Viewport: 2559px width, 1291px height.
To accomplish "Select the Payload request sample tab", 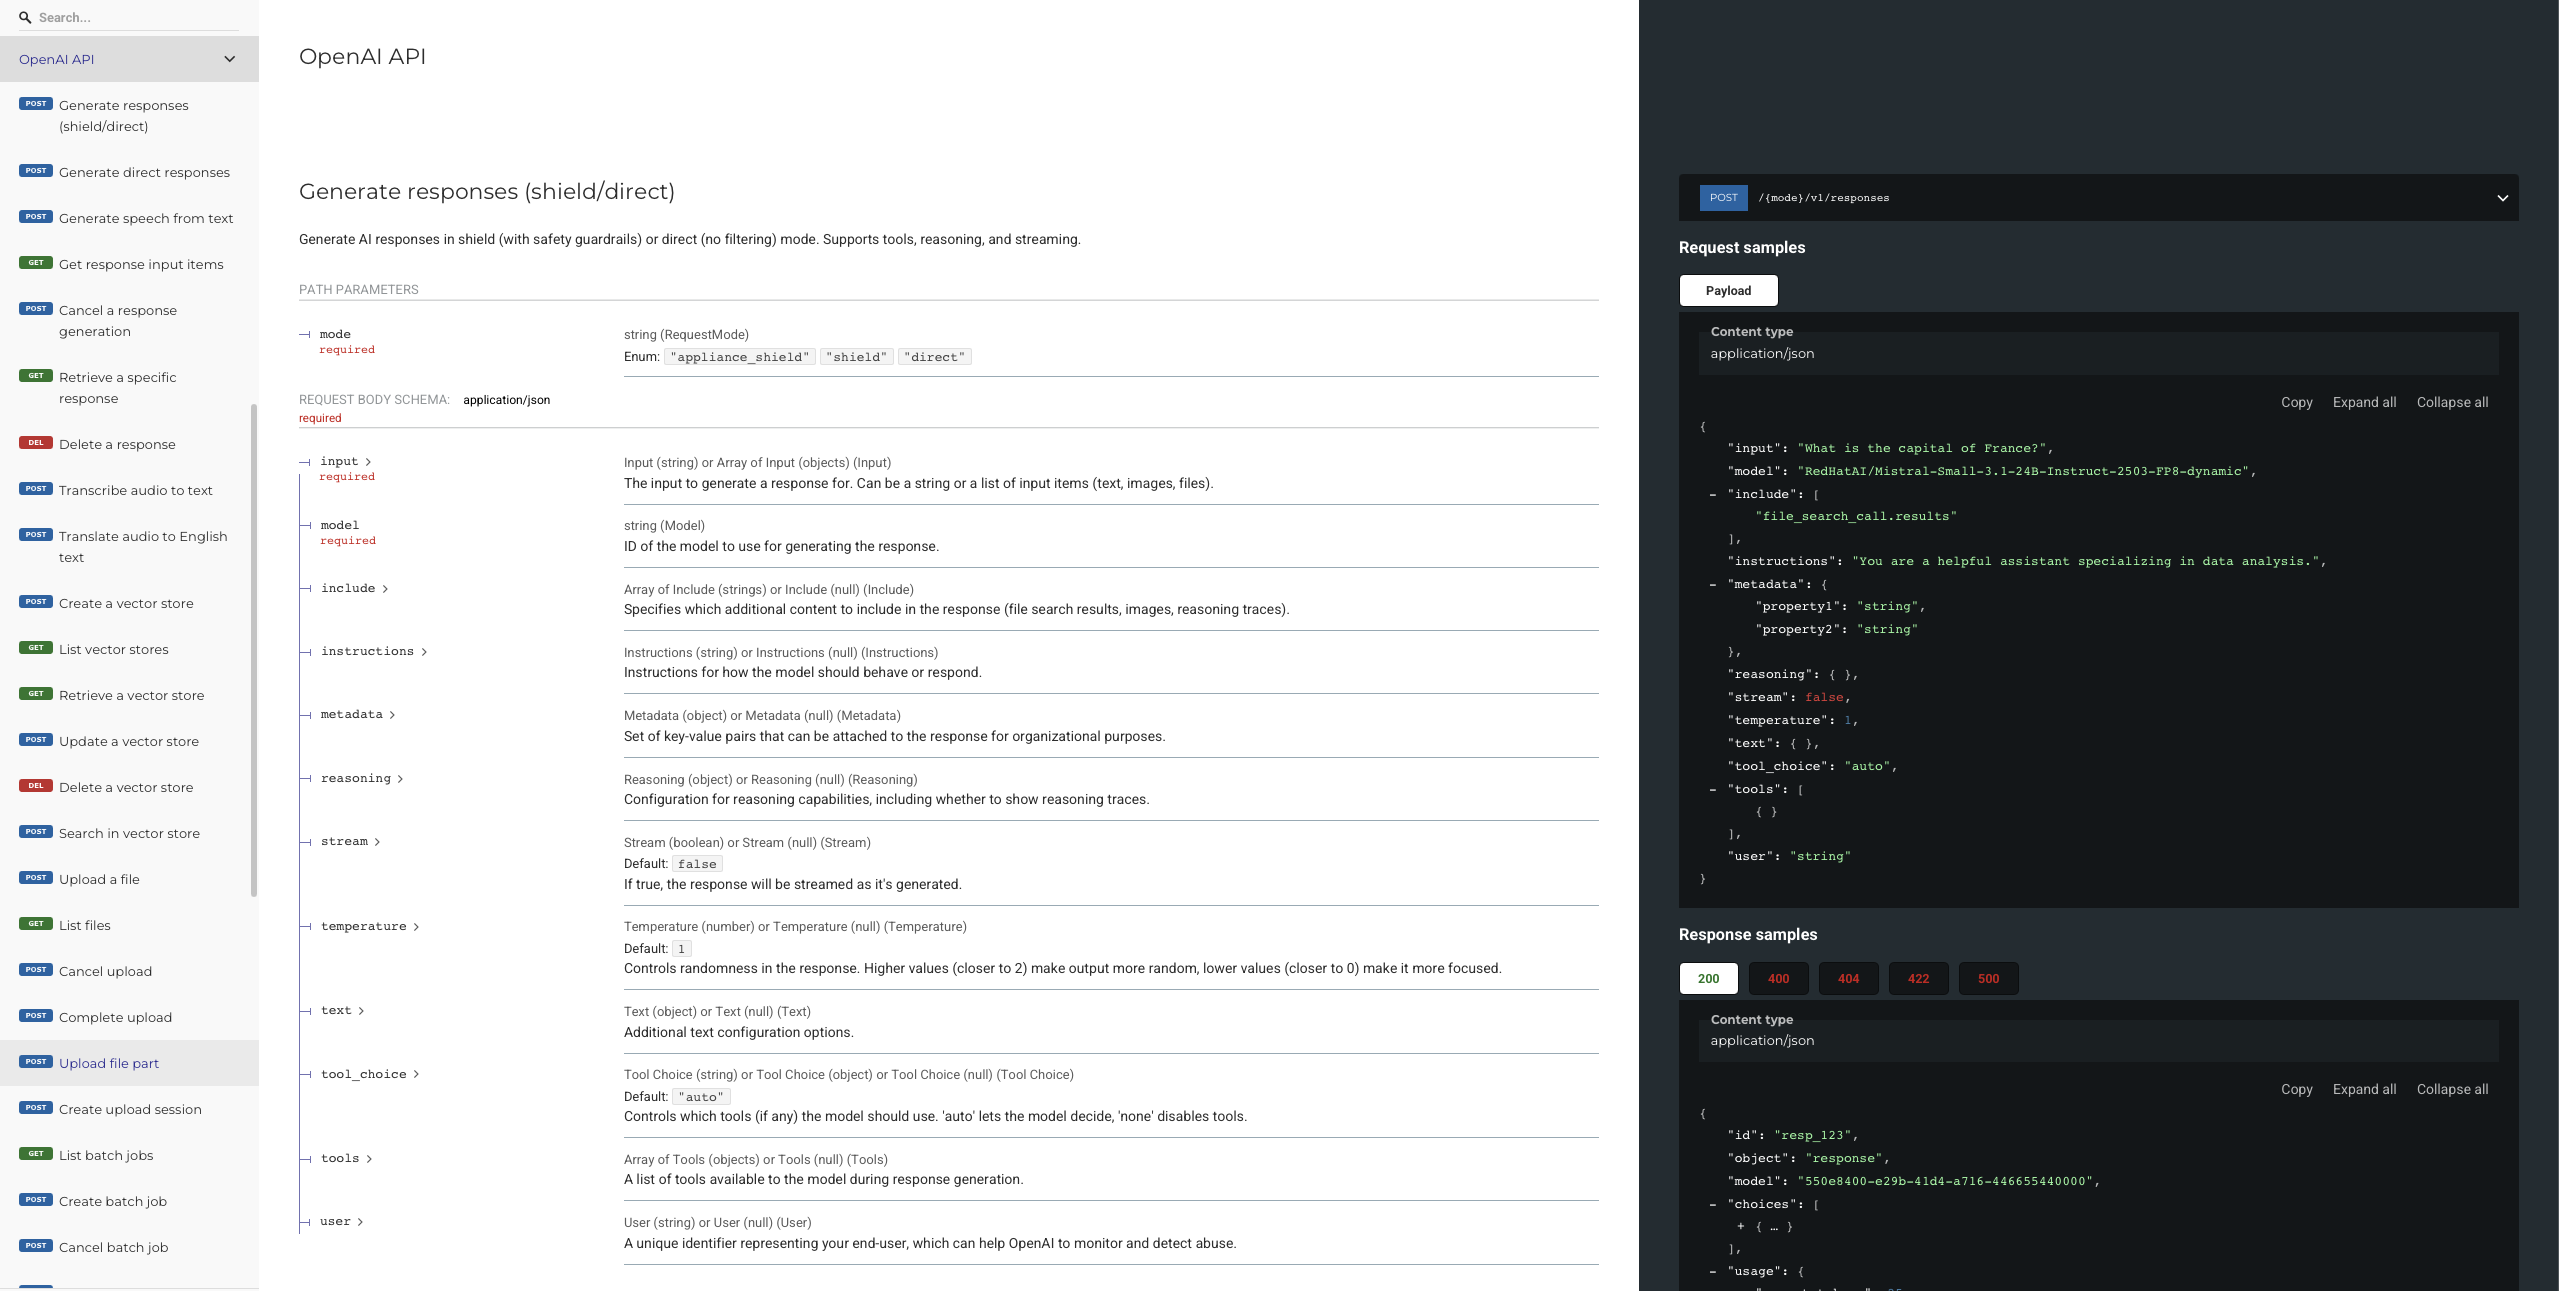I will point(1728,290).
